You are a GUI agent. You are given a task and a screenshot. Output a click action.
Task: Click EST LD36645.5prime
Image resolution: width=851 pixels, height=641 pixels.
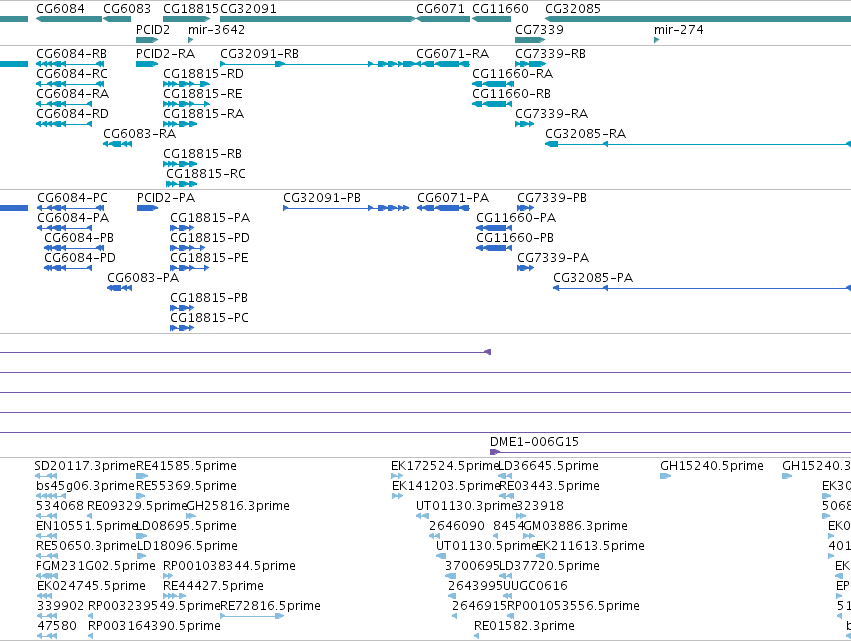point(549,466)
